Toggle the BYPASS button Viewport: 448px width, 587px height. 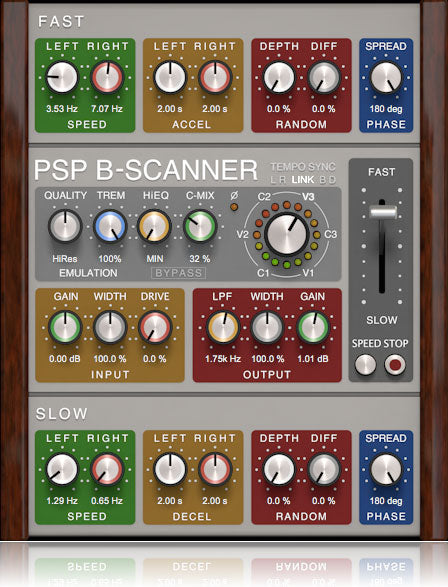pos(179,273)
